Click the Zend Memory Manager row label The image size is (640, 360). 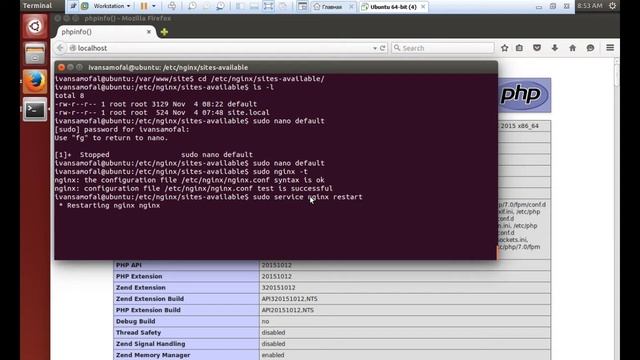click(153, 355)
